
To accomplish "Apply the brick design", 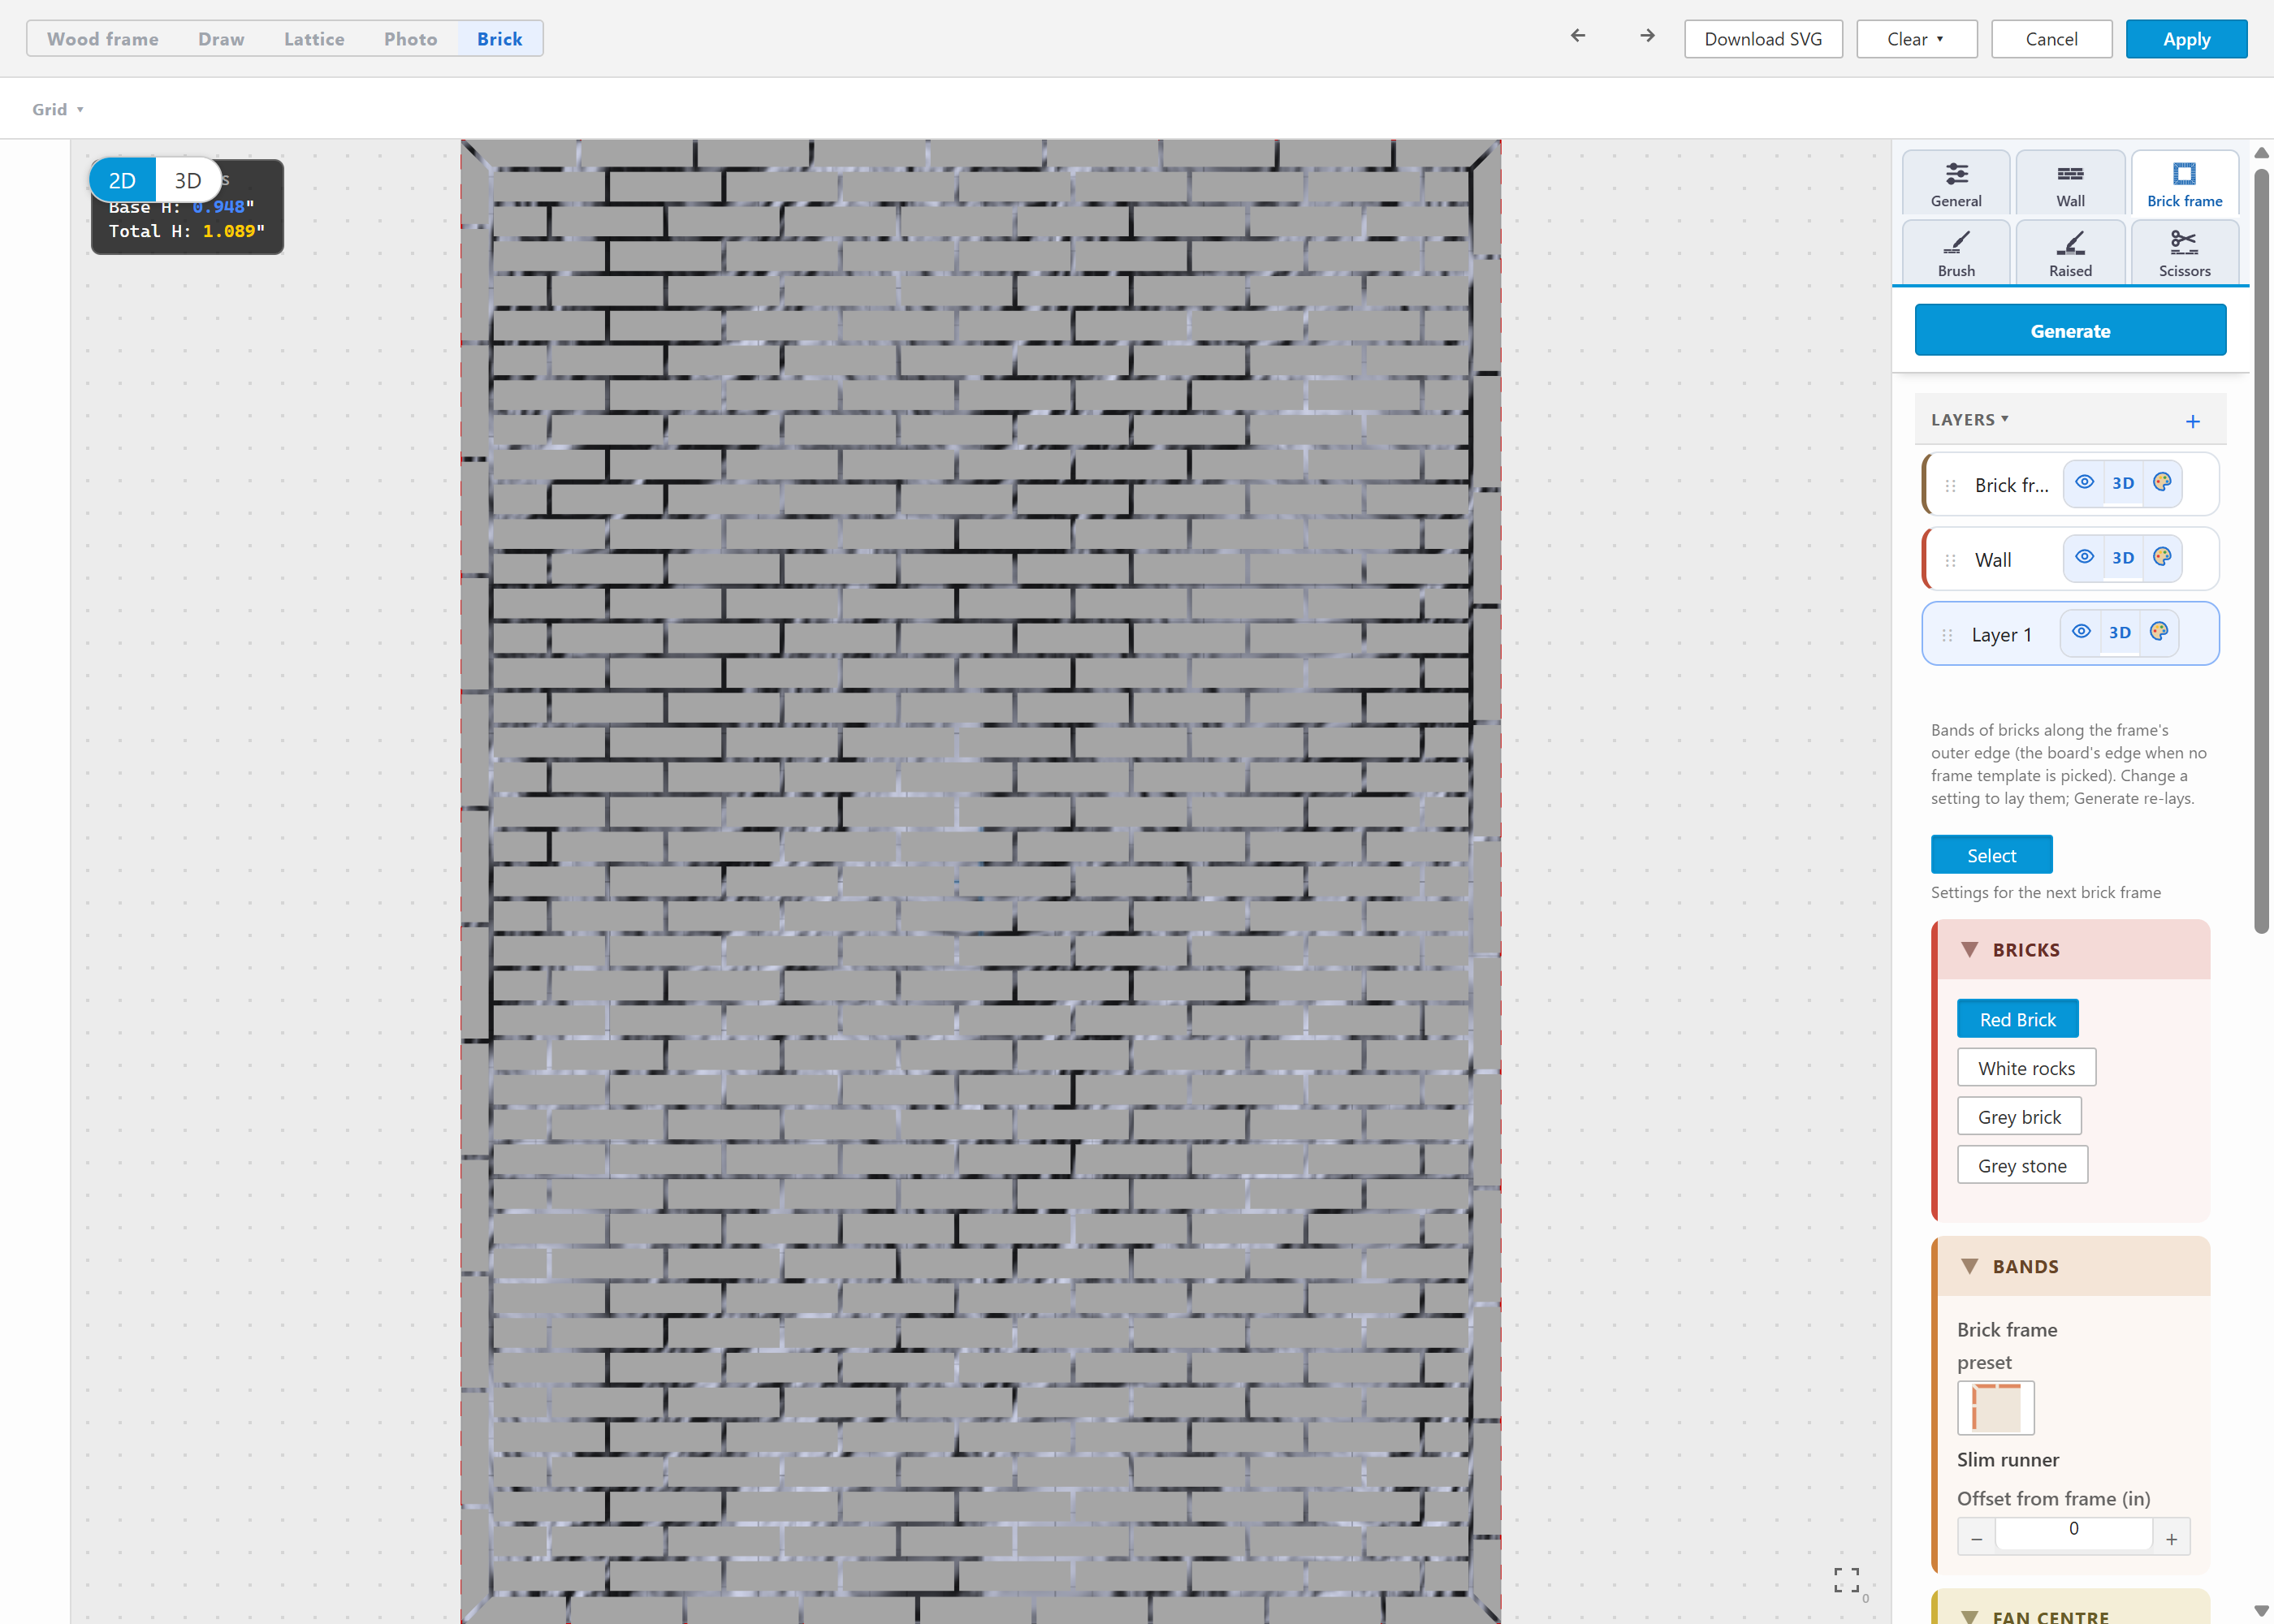I will tap(2186, 39).
